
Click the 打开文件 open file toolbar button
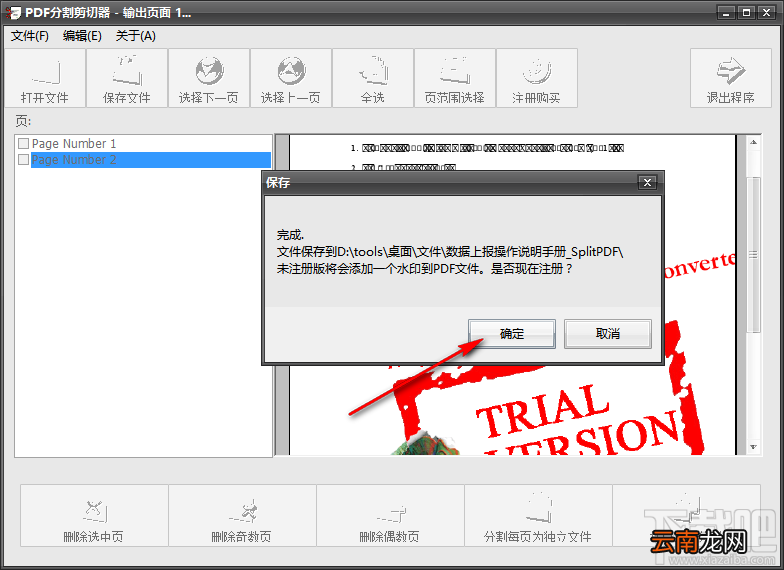45,78
